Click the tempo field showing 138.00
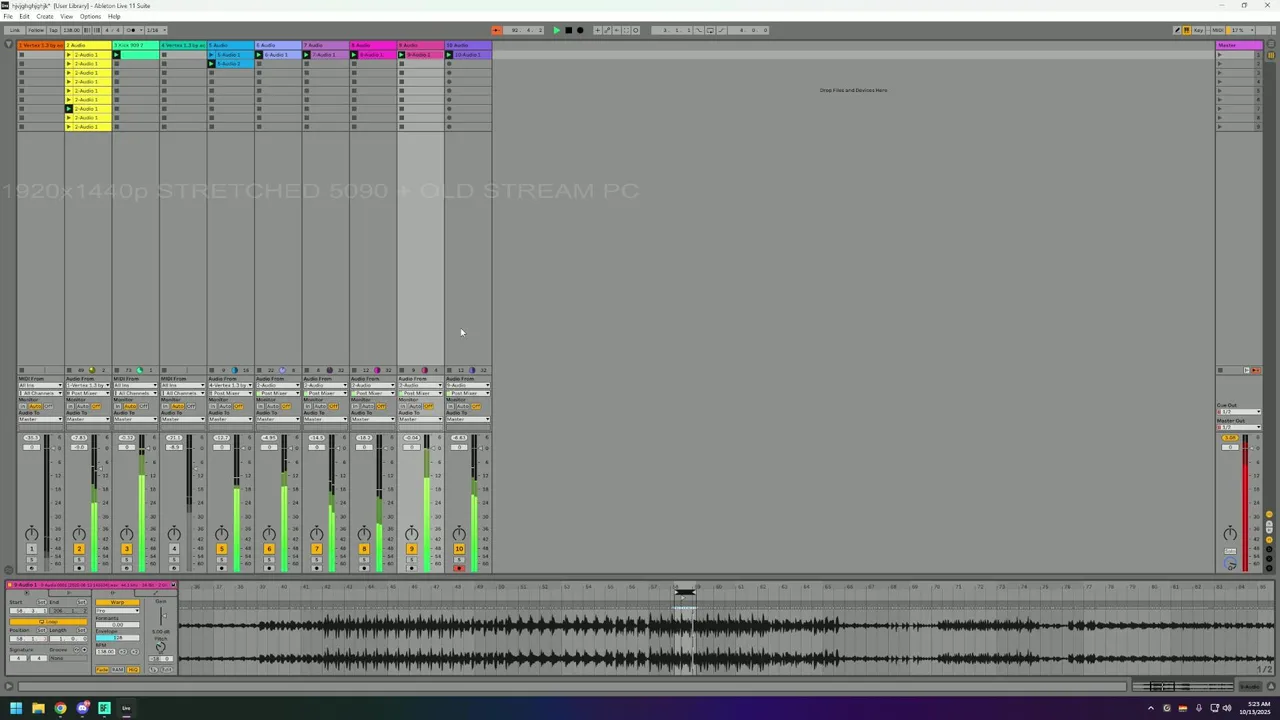The height and width of the screenshot is (720, 1280). click(72, 30)
